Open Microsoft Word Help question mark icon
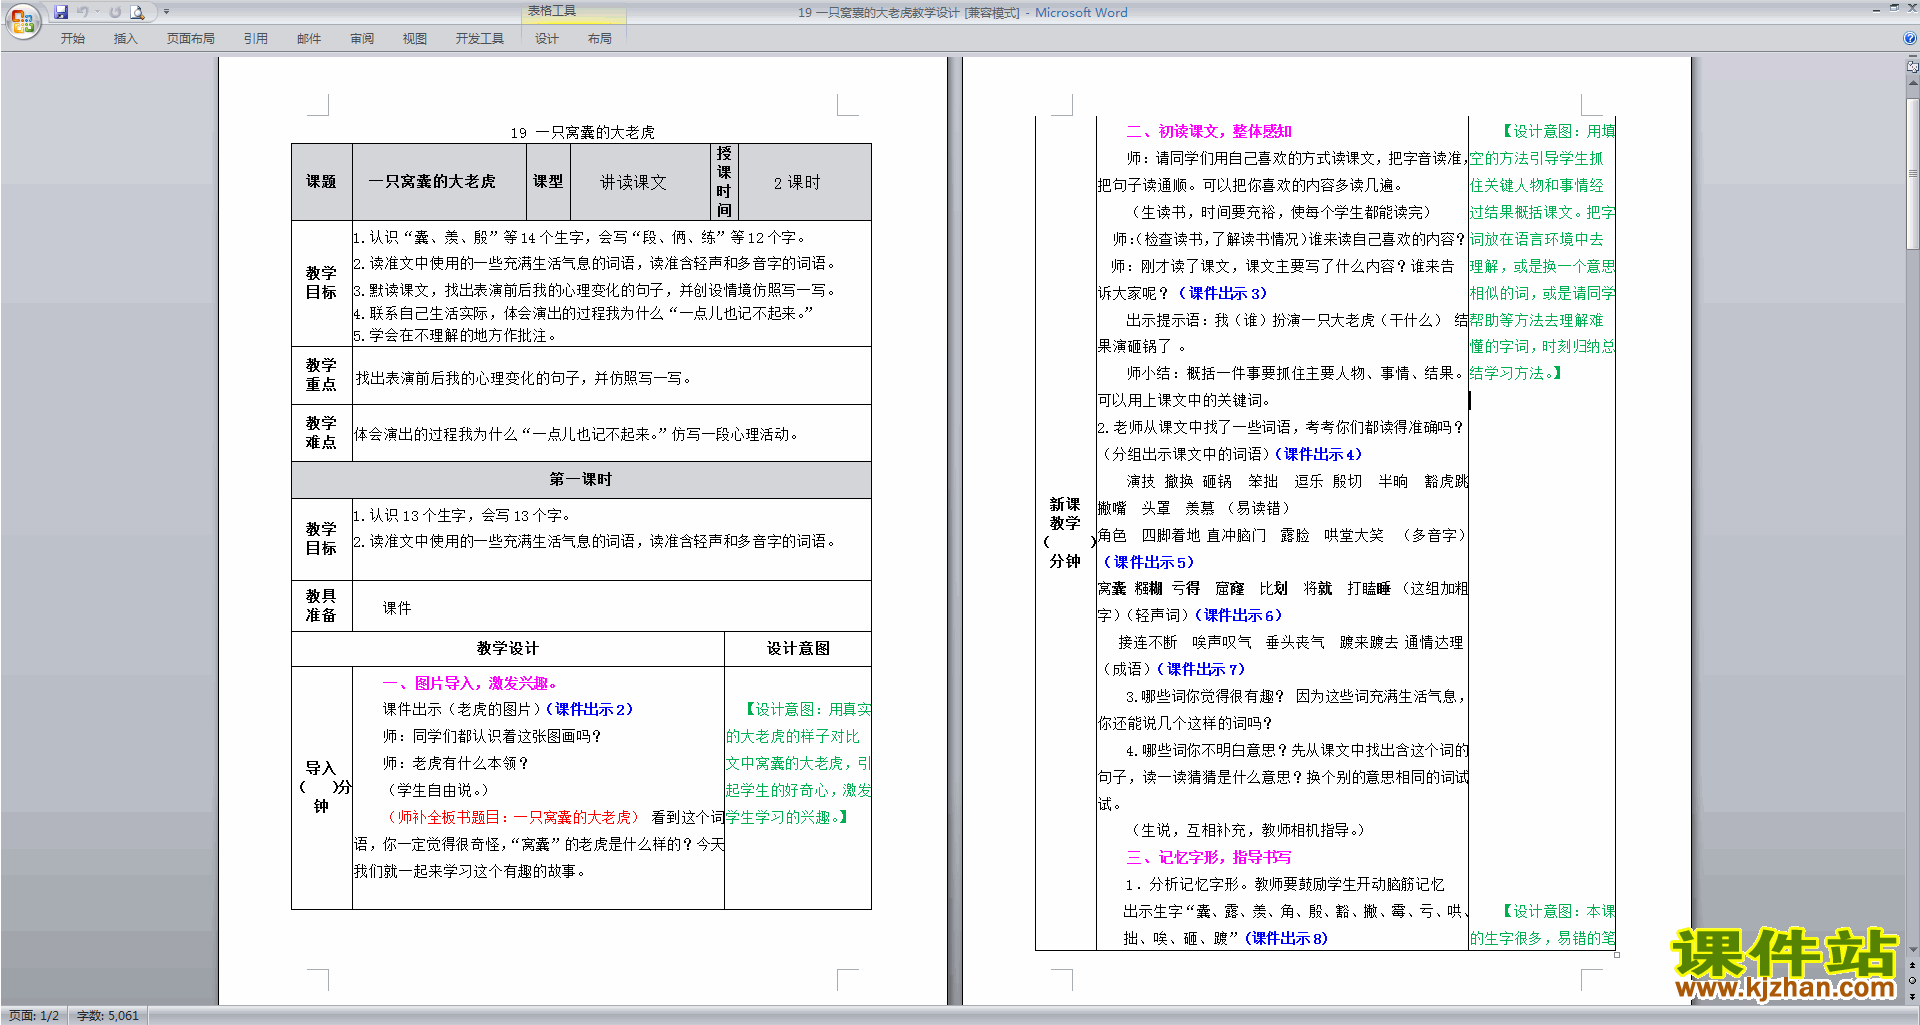Screen dimensions: 1920x1025 [x=1910, y=38]
